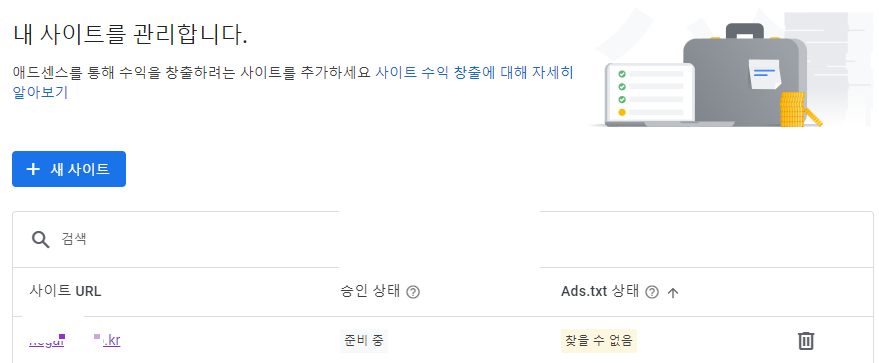
Task: Click the 새 사이트 button
Action: click(x=69, y=169)
